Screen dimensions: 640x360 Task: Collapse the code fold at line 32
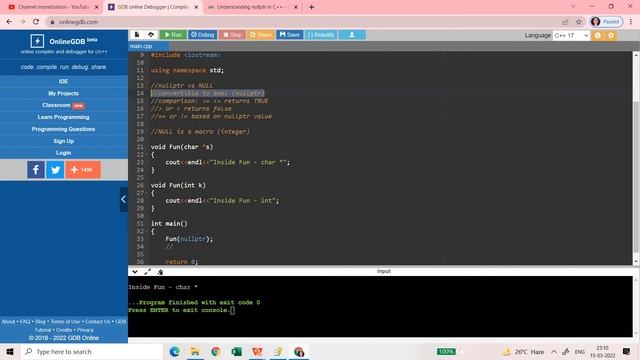(x=147, y=231)
